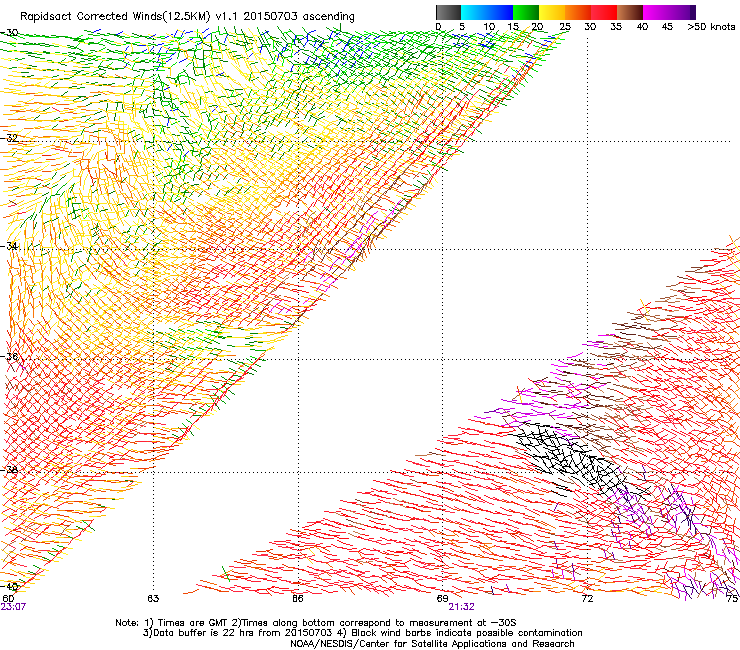Click the -38 latitude axis label
This screenshot has width=740, height=650.
point(9,470)
